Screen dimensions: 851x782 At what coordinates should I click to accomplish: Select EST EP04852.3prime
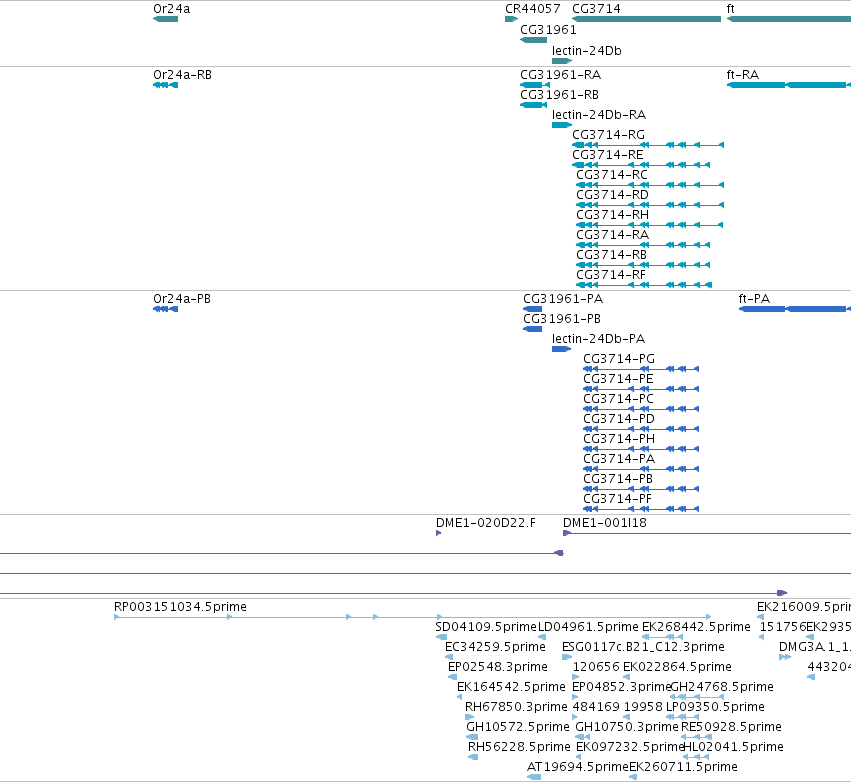[x=575, y=697]
